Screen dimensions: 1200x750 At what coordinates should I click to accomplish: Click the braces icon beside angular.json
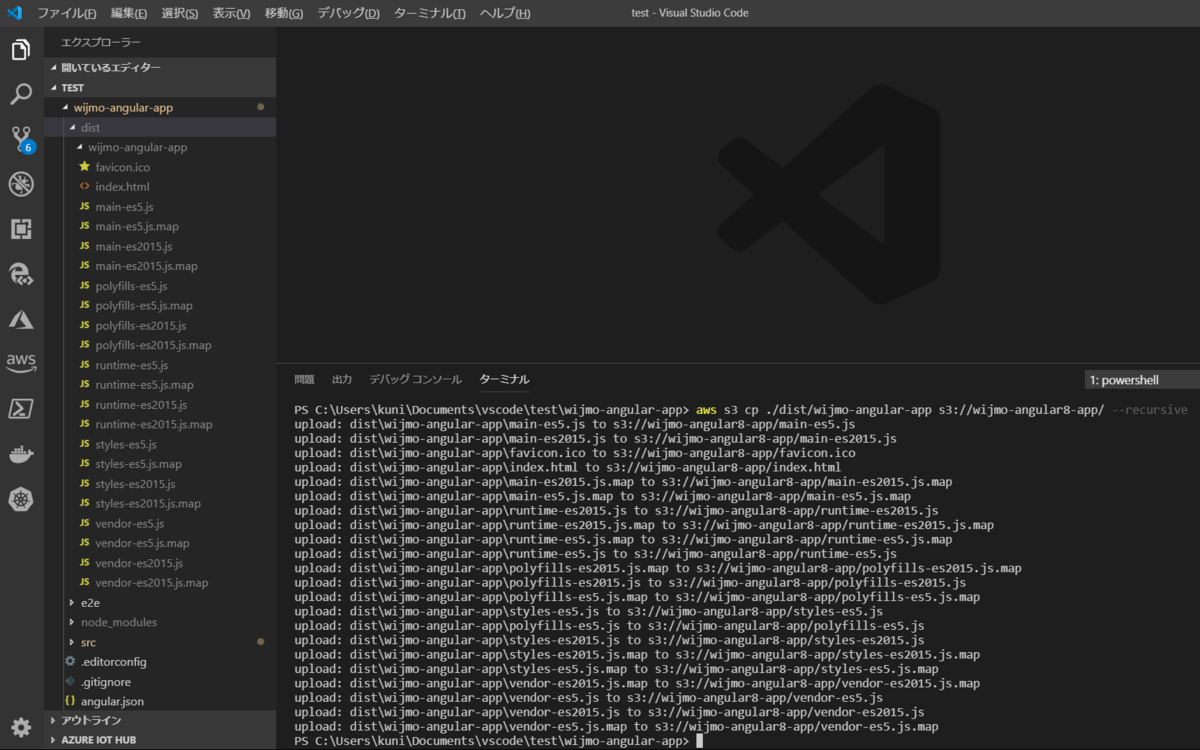tap(70, 702)
